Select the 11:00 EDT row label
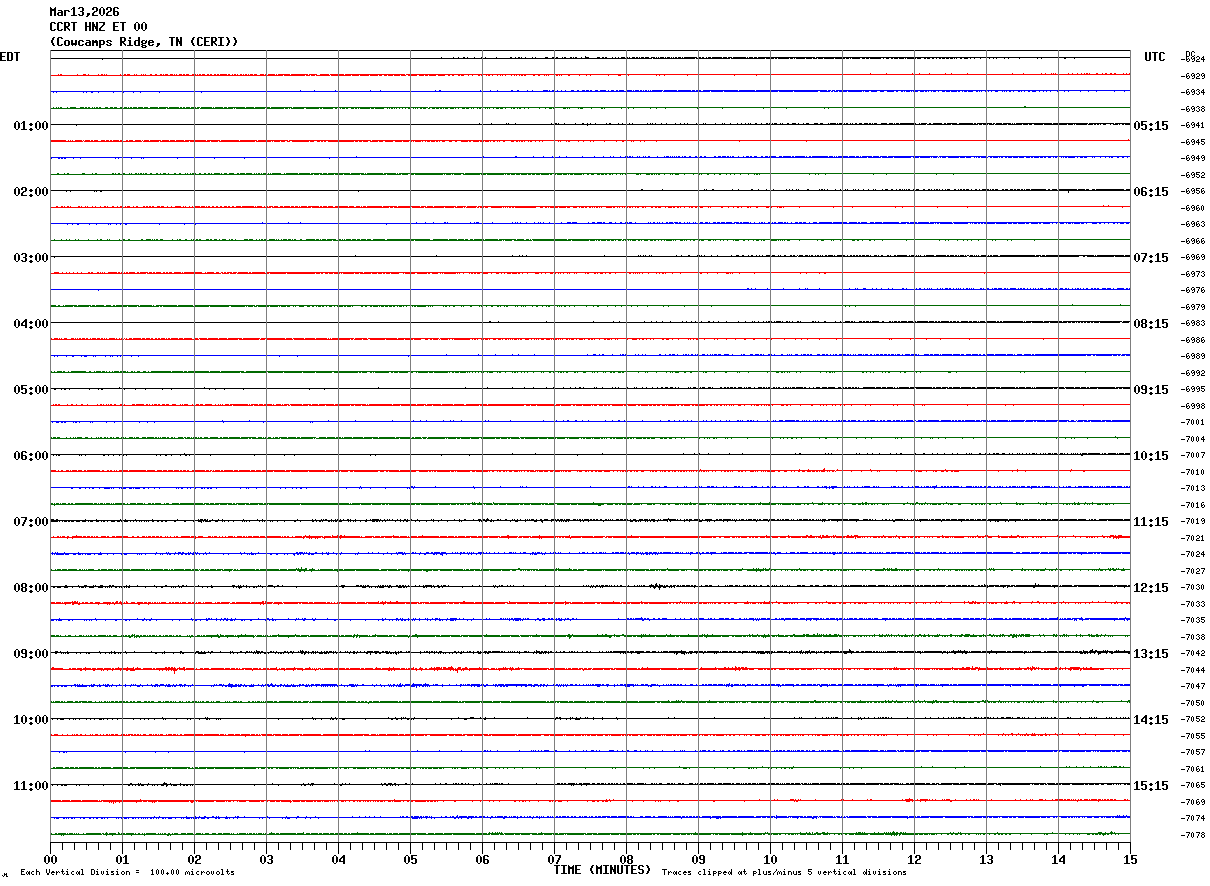Screen dimensions: 1210x886 click(31, 786)
